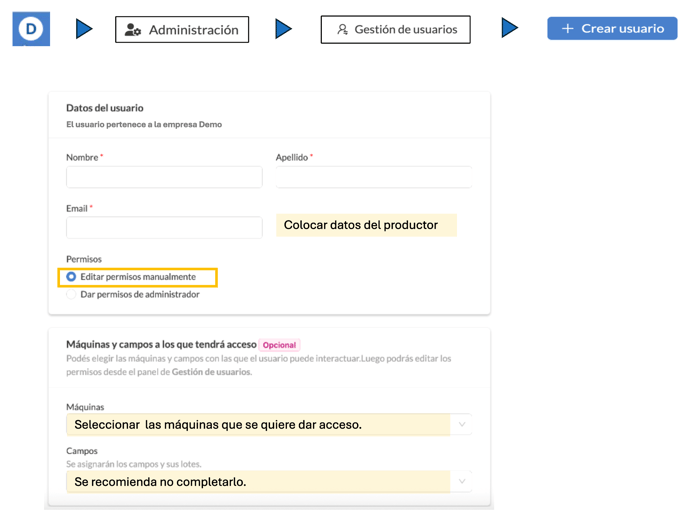Go to the Gestión de usuarios section box
This screenshot has width=688, height=520.
point(396,30)
